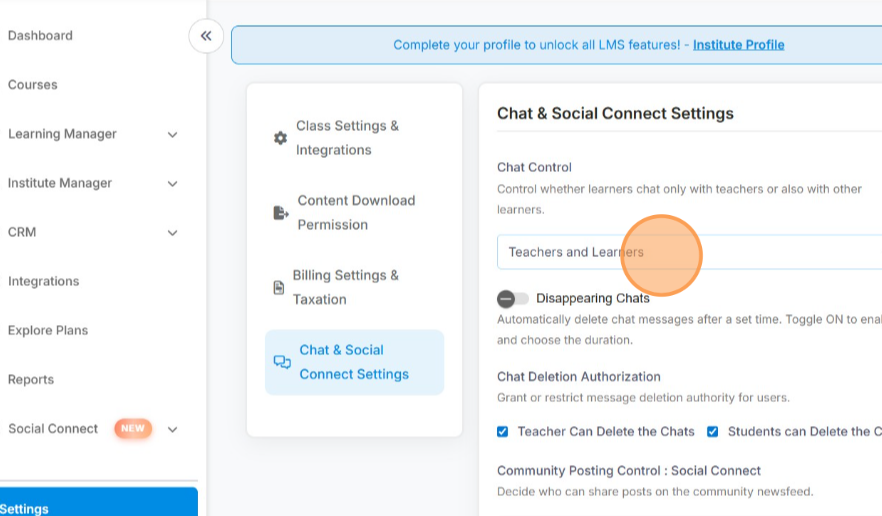Expand the Learning Manager menu chevron

point(172,135)
